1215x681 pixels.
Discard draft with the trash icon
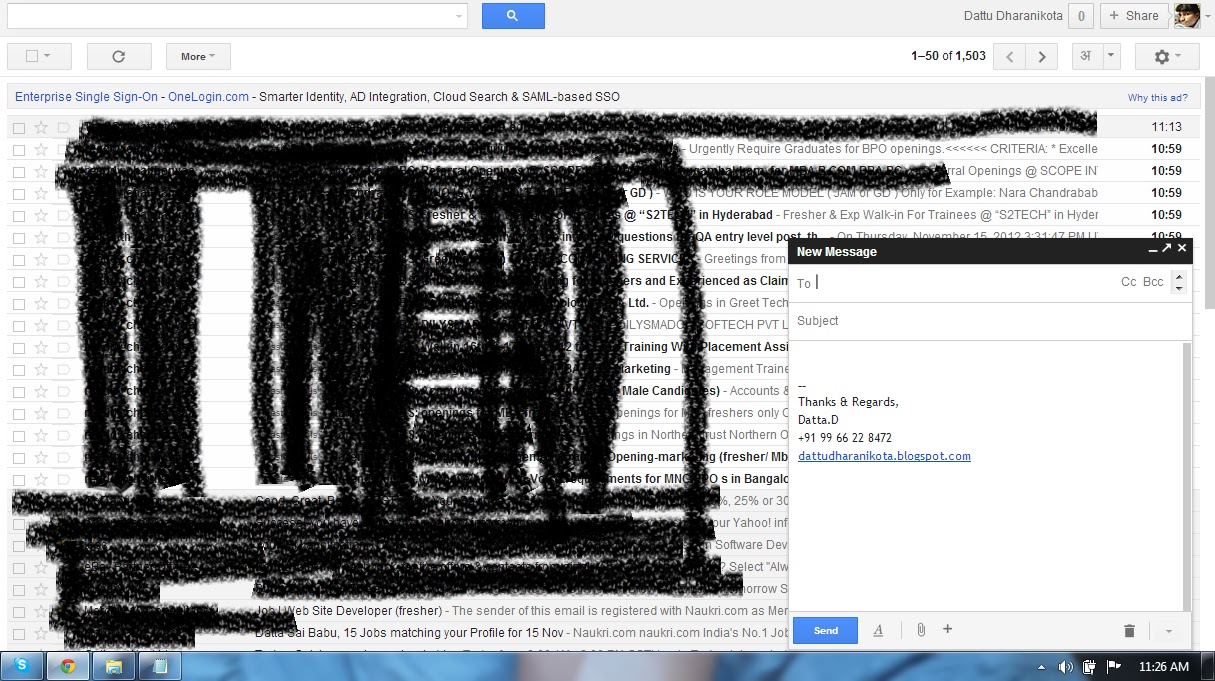pos(1129,631)
